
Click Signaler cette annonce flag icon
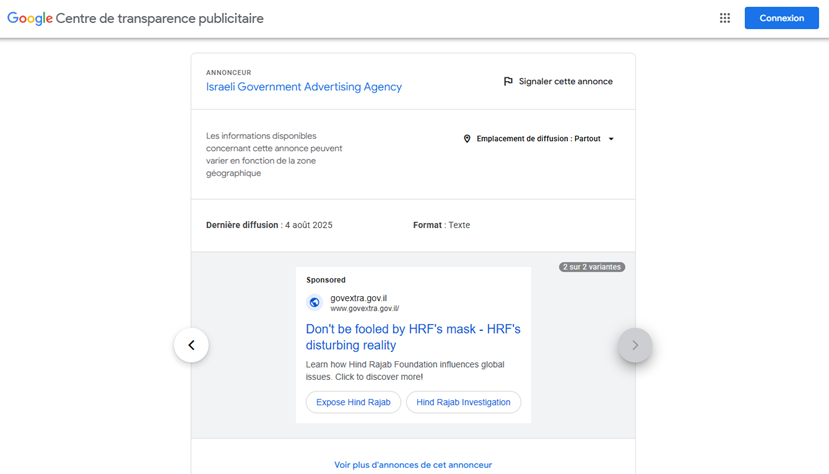coord(508,81)
